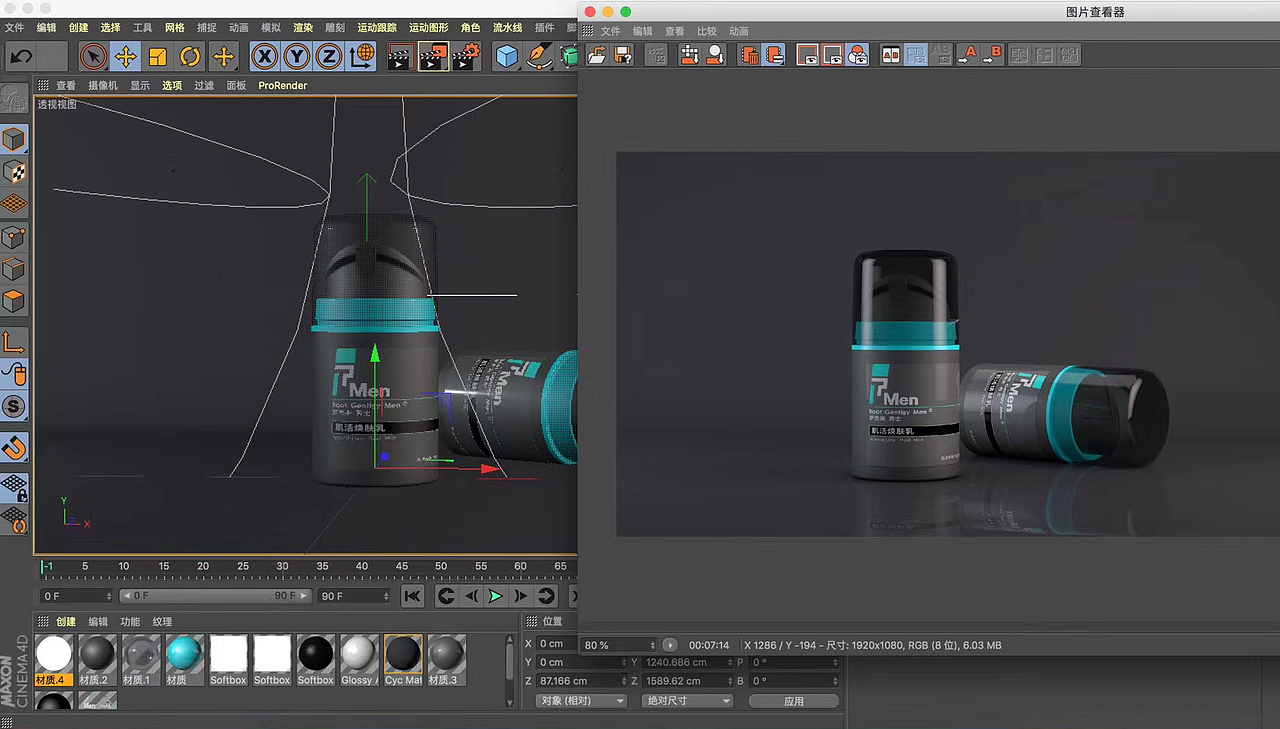The image size is (1280, 729).
Task: Open 功能 menu in material manager
Action: 130,622
